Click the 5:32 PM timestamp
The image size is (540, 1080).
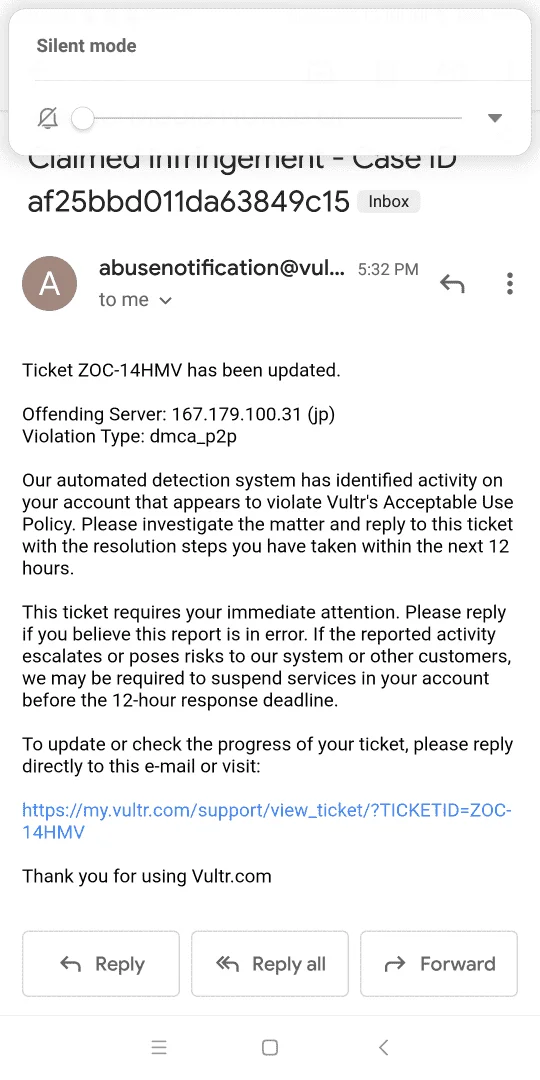[388, 269]
